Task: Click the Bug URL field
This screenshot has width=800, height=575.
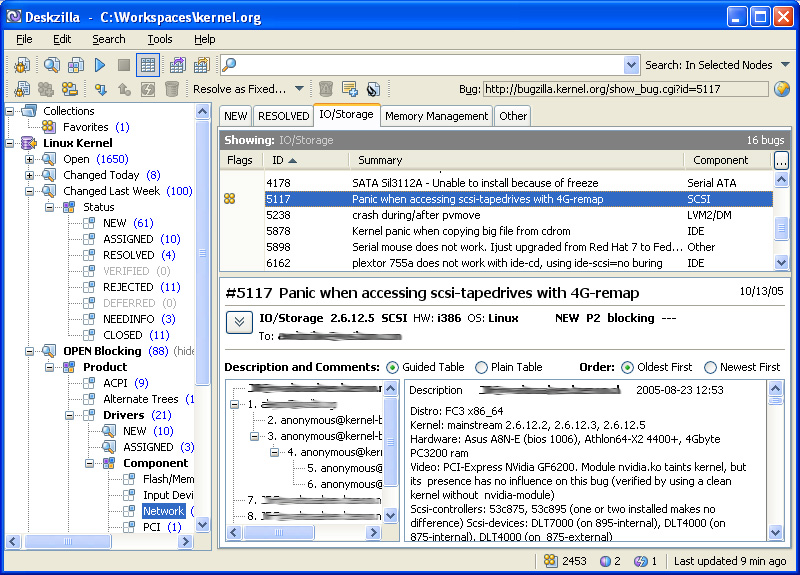Action: coord(626,89)
